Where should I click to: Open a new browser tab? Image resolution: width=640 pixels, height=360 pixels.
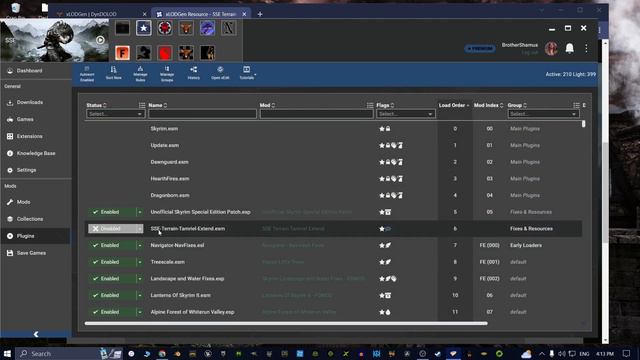(x=260, y=14)
